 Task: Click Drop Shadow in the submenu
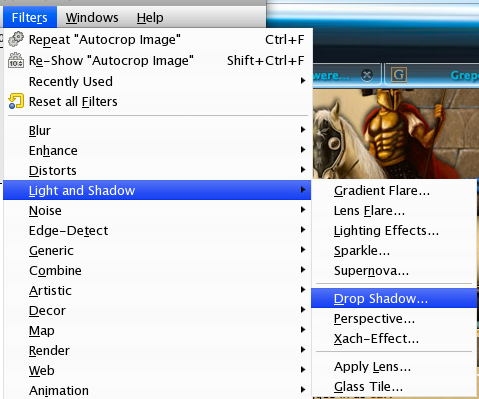pyautogui.click(x=394, y=298)
